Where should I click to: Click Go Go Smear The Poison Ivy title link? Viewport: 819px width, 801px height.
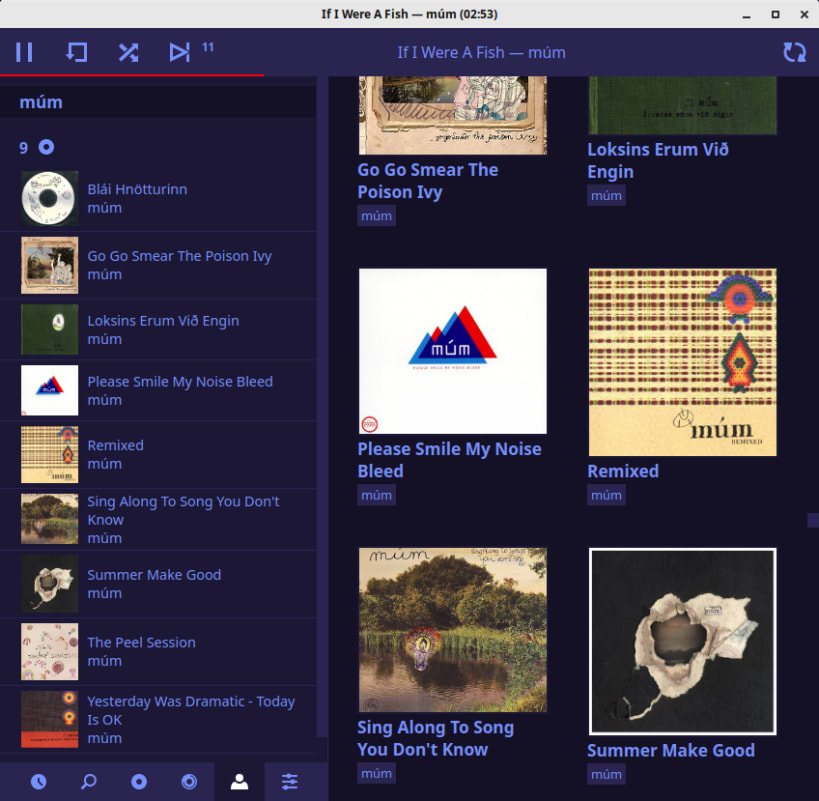(x=428, y=181)
